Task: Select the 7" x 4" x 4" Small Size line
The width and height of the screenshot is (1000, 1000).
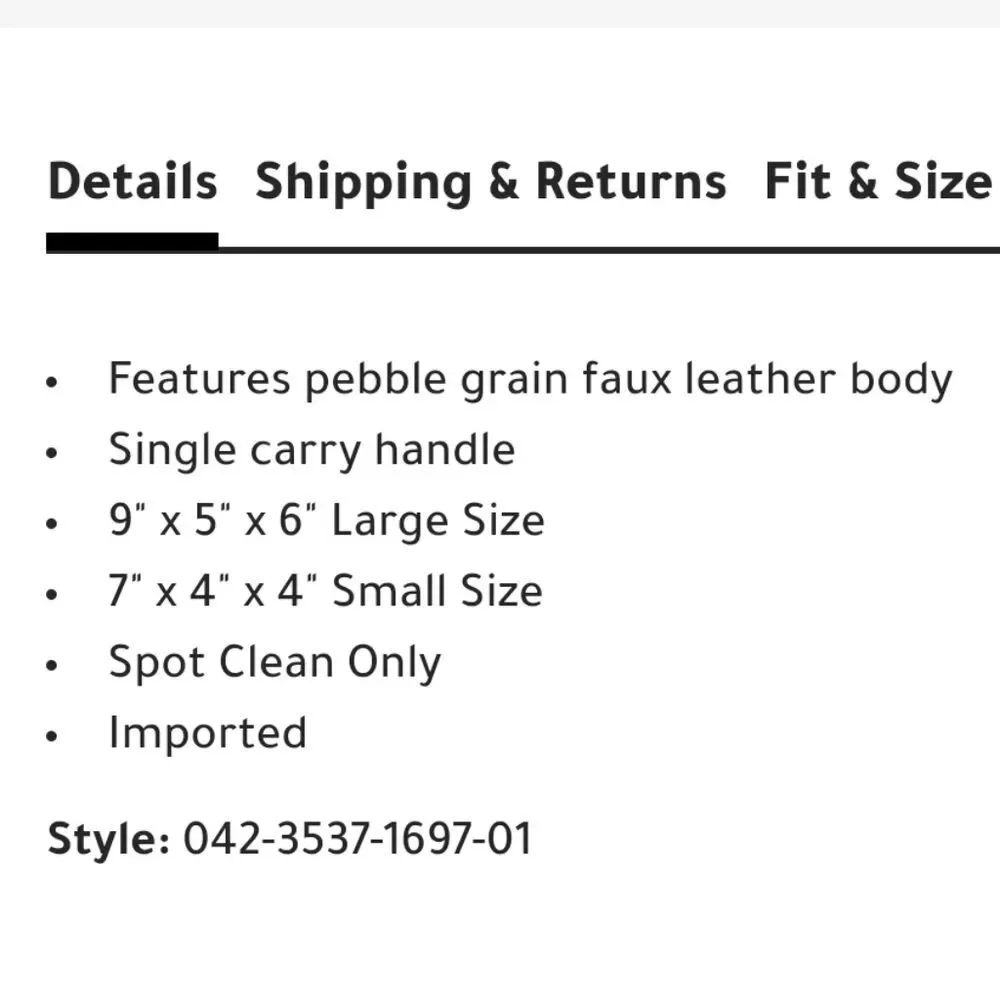Action: (326, 591)
